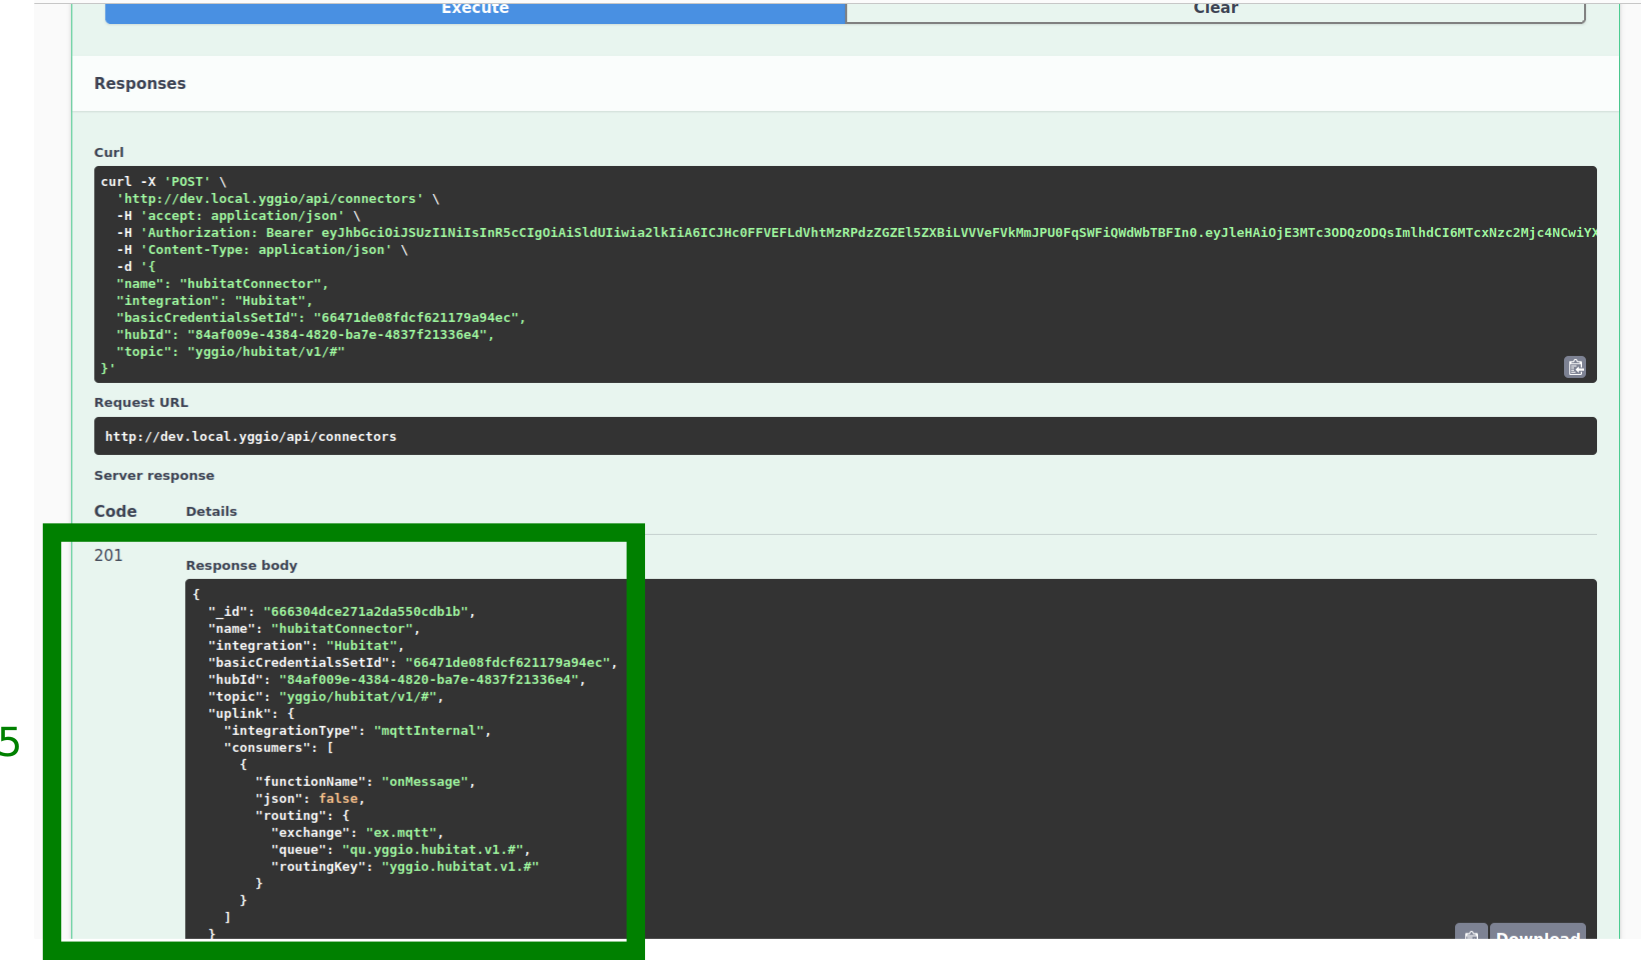Click "integration": "Hubitat" in response body

pos(306,646)
